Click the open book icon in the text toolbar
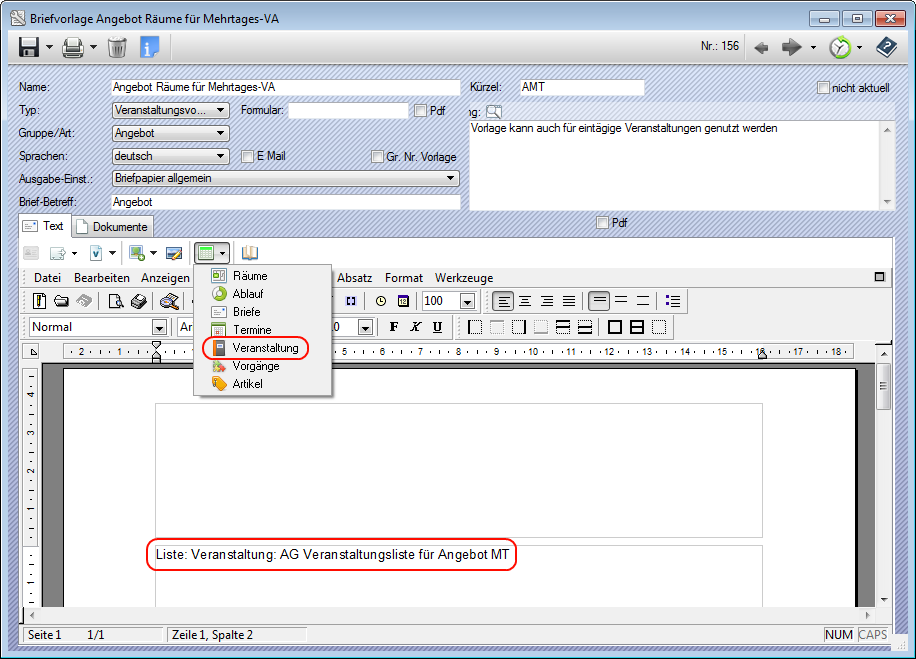Image resolution: width=916 pixels, height=659 pixels. click(x=250, y=253)
